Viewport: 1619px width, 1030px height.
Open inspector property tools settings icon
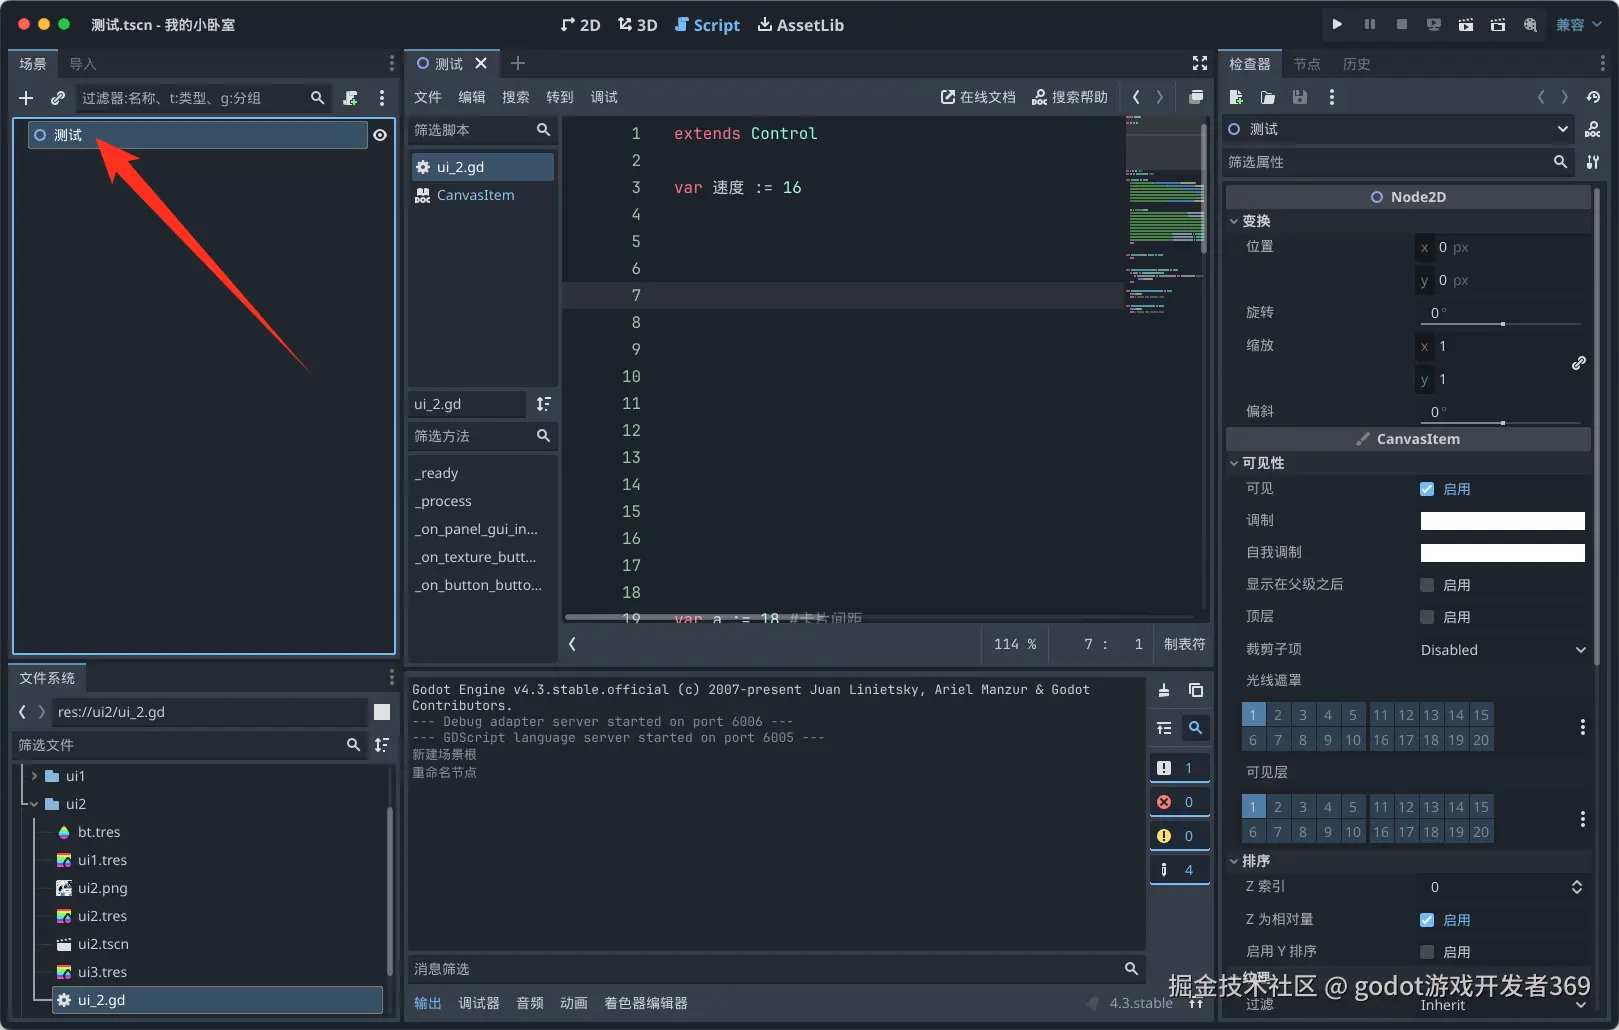click(1593, 162)
